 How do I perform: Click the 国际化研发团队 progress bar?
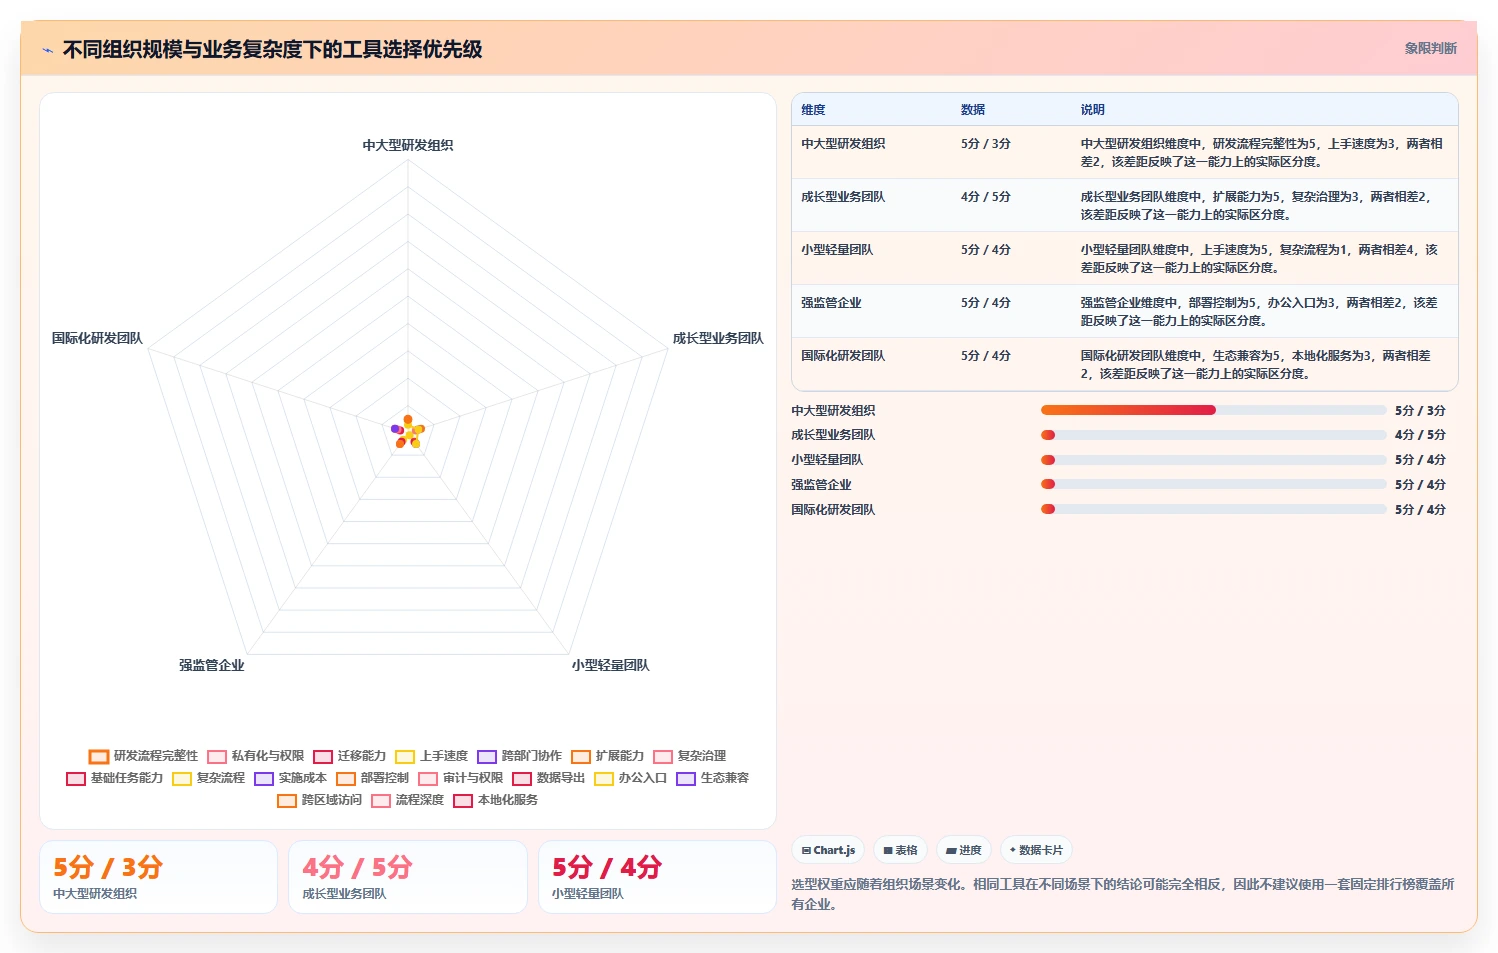pyautogui.click(x=1213, y=509)
